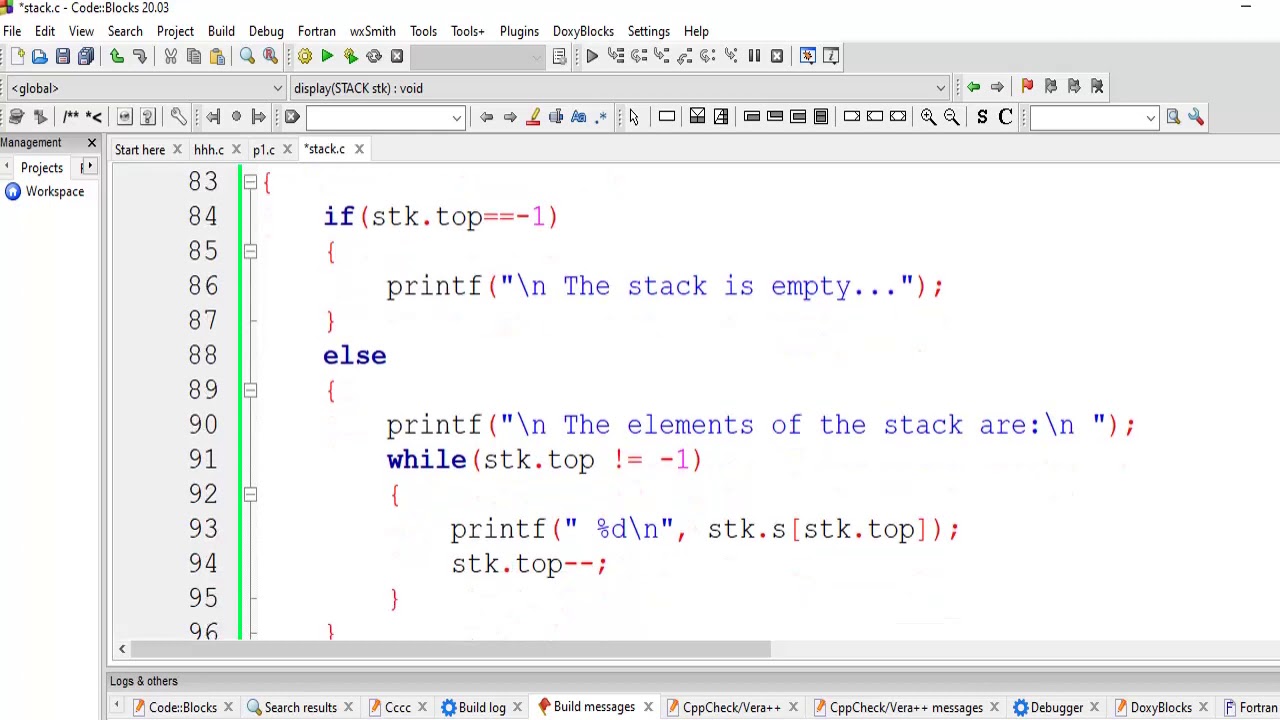Image resolution: width=1280 pixels, height=720 pixels.
Task: Run program with green play icon
Action: (327, 56)
